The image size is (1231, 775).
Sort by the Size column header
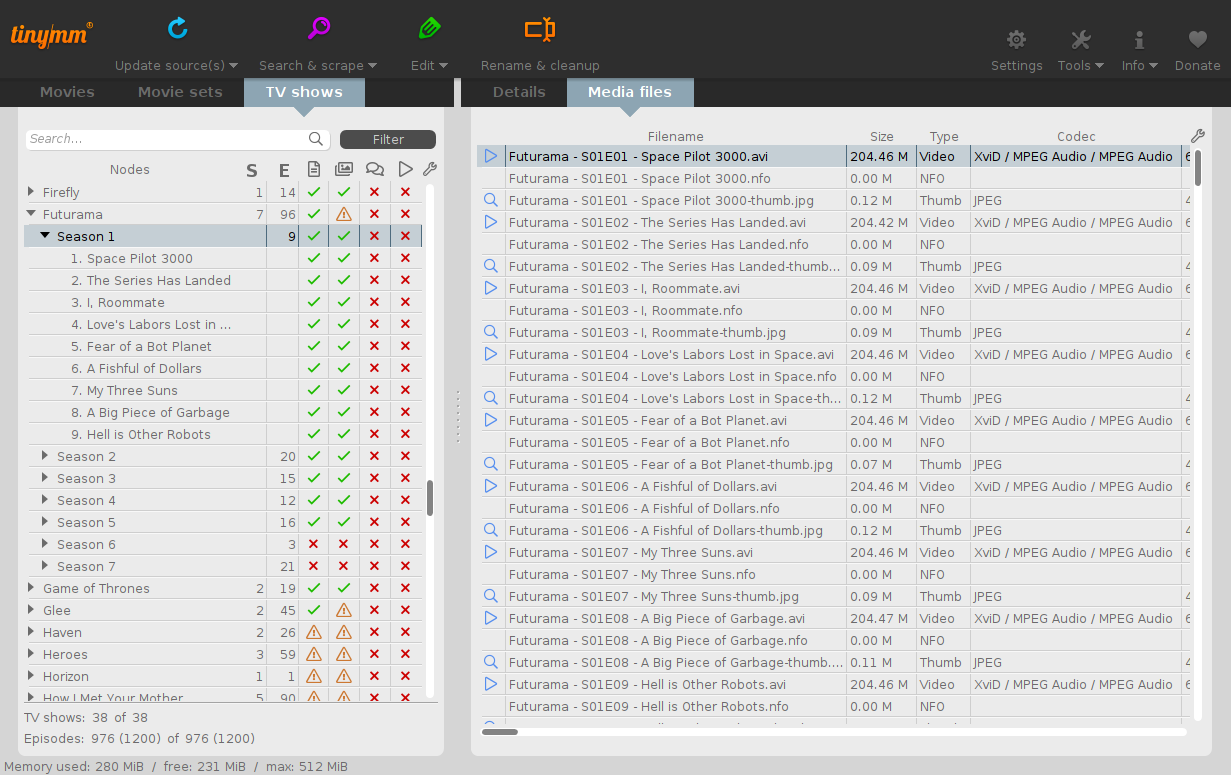pyautogui.click(x=881, y=136)
